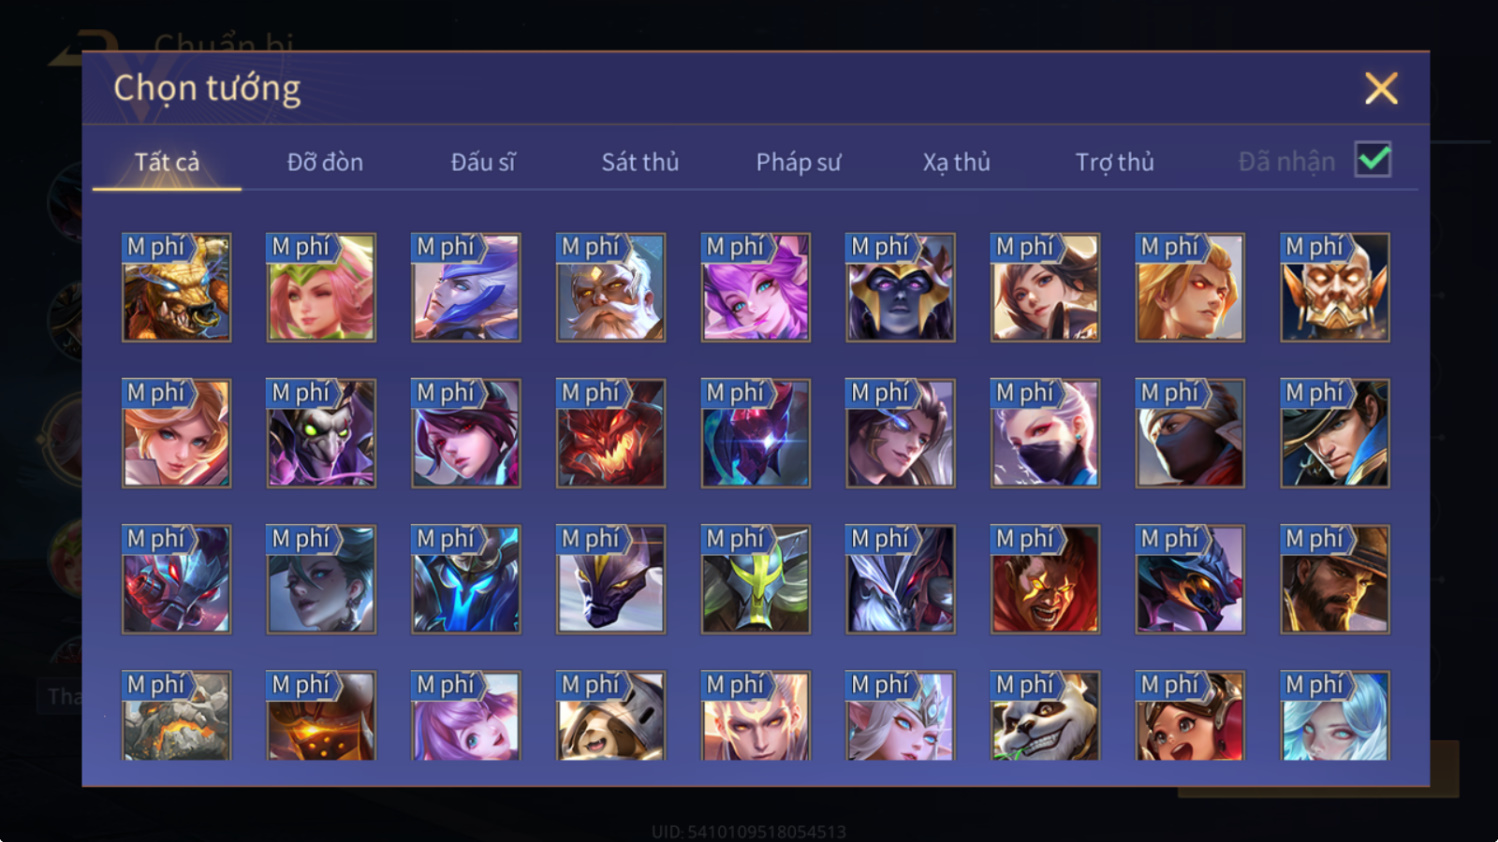Select the red horned demon hero
This screenshot has height=842, width=1498.
tap(610, 433)
